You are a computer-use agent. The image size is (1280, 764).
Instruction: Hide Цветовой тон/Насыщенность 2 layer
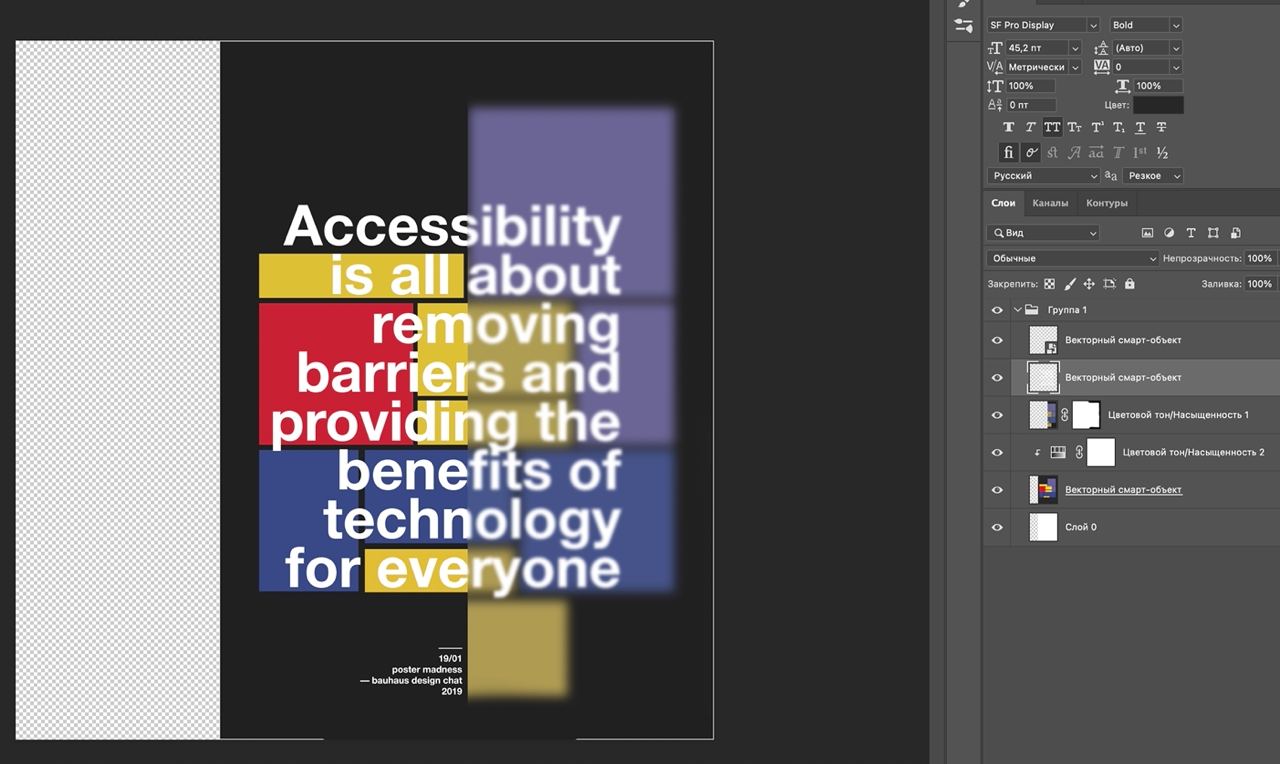point(997,453)
